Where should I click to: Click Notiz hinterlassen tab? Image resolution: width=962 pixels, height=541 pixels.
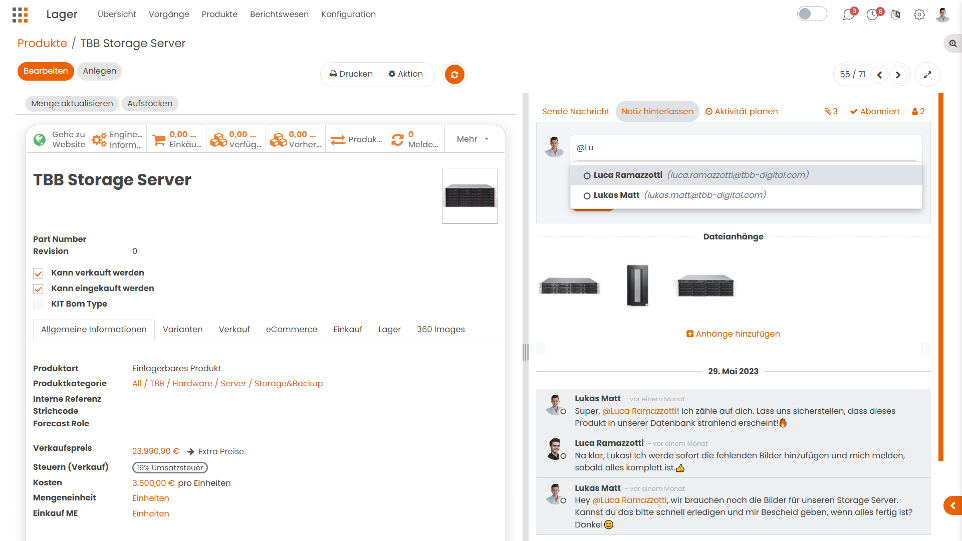click(657, 112)
